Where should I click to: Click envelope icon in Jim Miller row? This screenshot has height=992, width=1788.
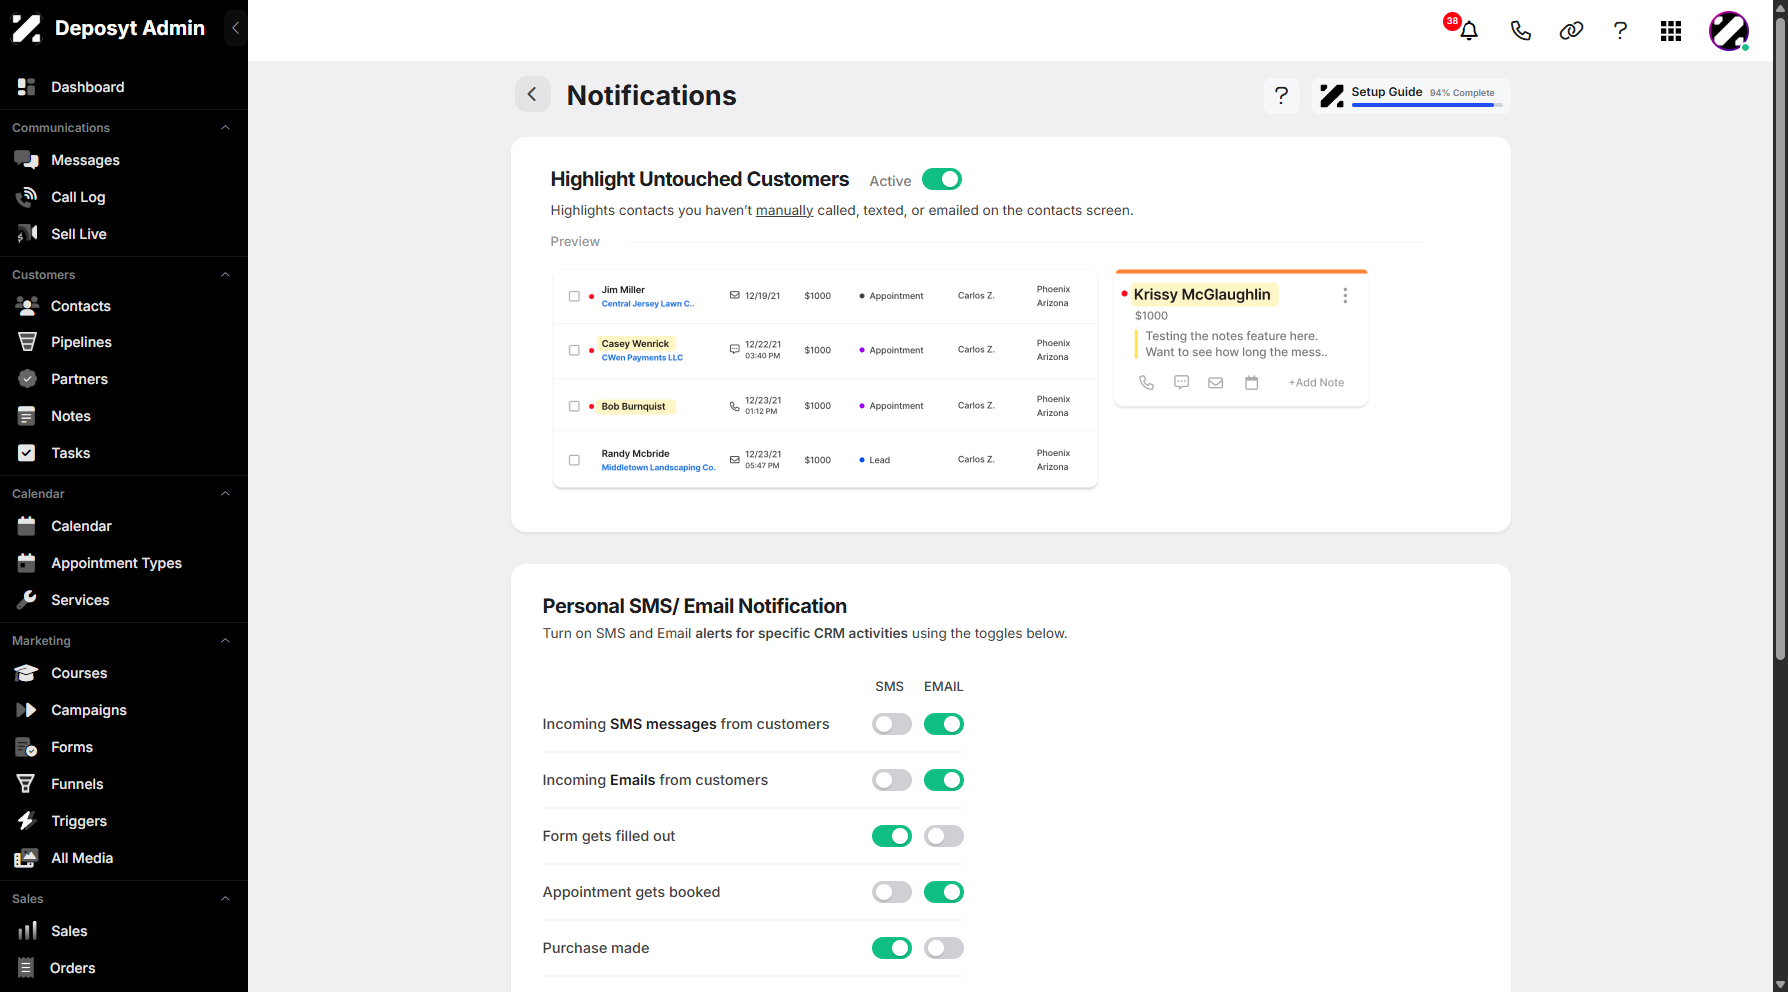point(735,295)
